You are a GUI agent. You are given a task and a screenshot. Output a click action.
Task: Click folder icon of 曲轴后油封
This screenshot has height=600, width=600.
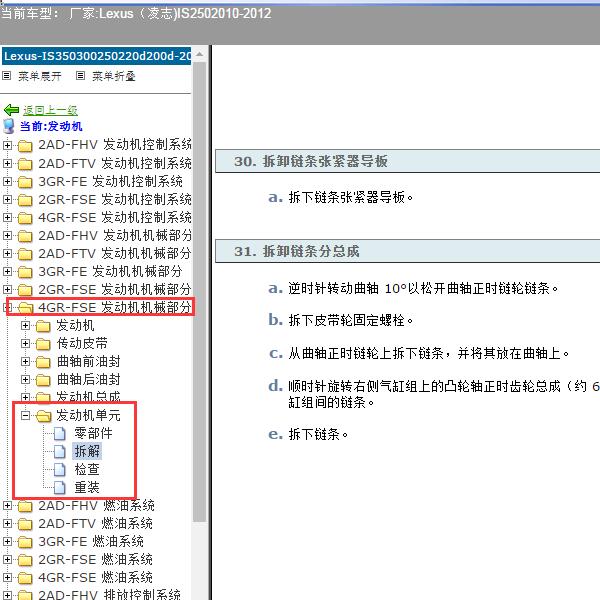click(x=43, y=380)
